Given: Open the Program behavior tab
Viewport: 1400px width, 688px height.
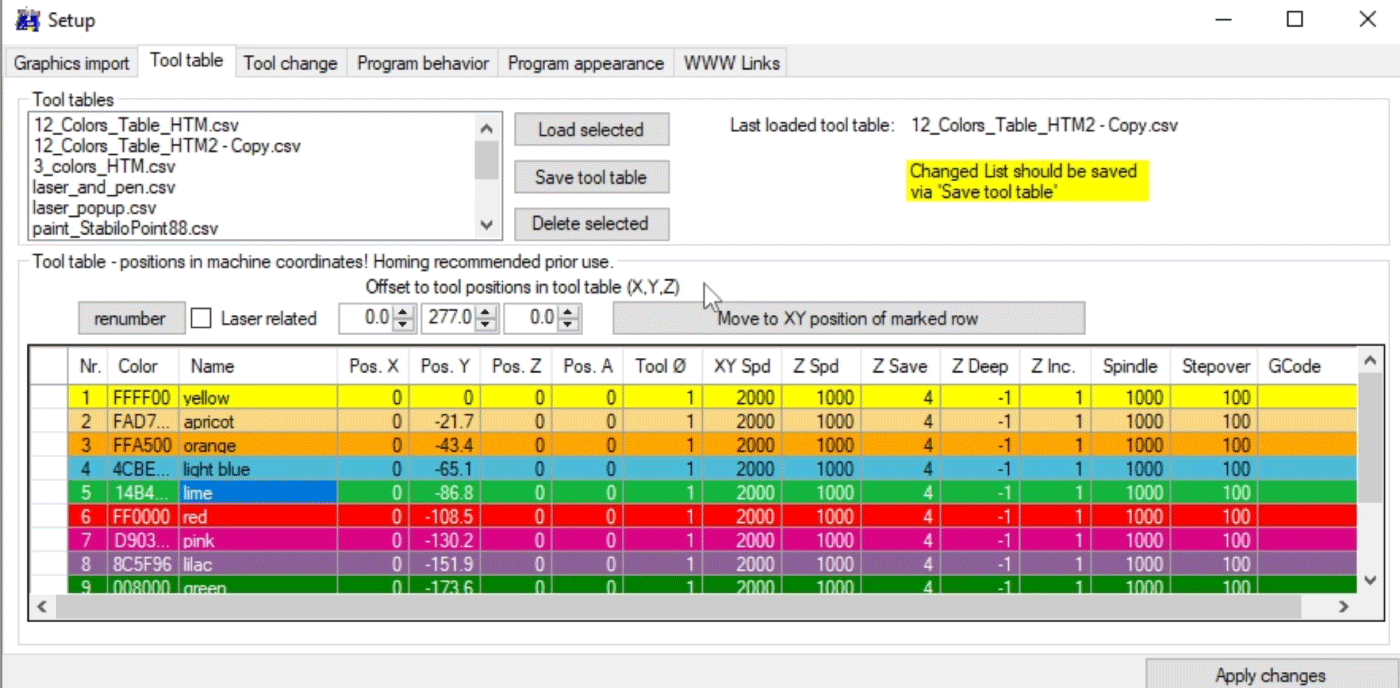Looking at the screenshot, I should 422,63.
